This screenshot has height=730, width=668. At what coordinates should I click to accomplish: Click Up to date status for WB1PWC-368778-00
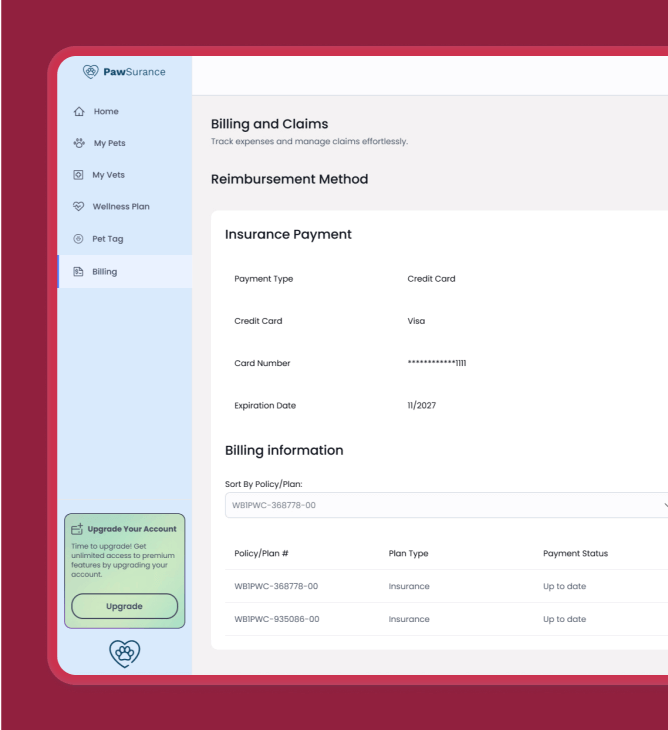pos(564,586)
